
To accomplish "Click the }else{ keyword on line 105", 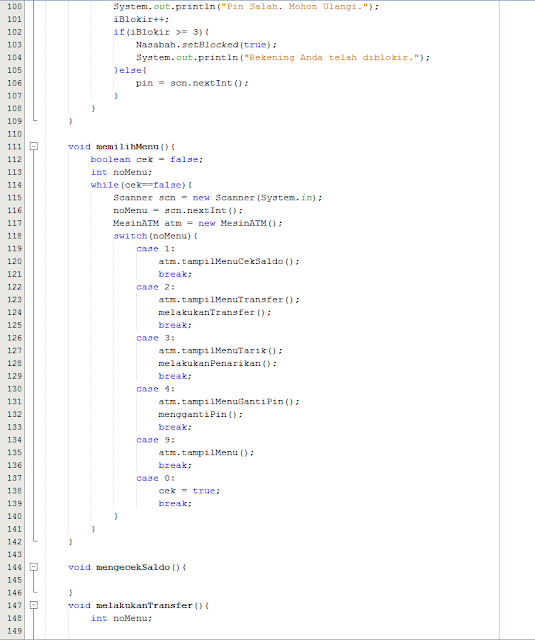I will (130, 70).
